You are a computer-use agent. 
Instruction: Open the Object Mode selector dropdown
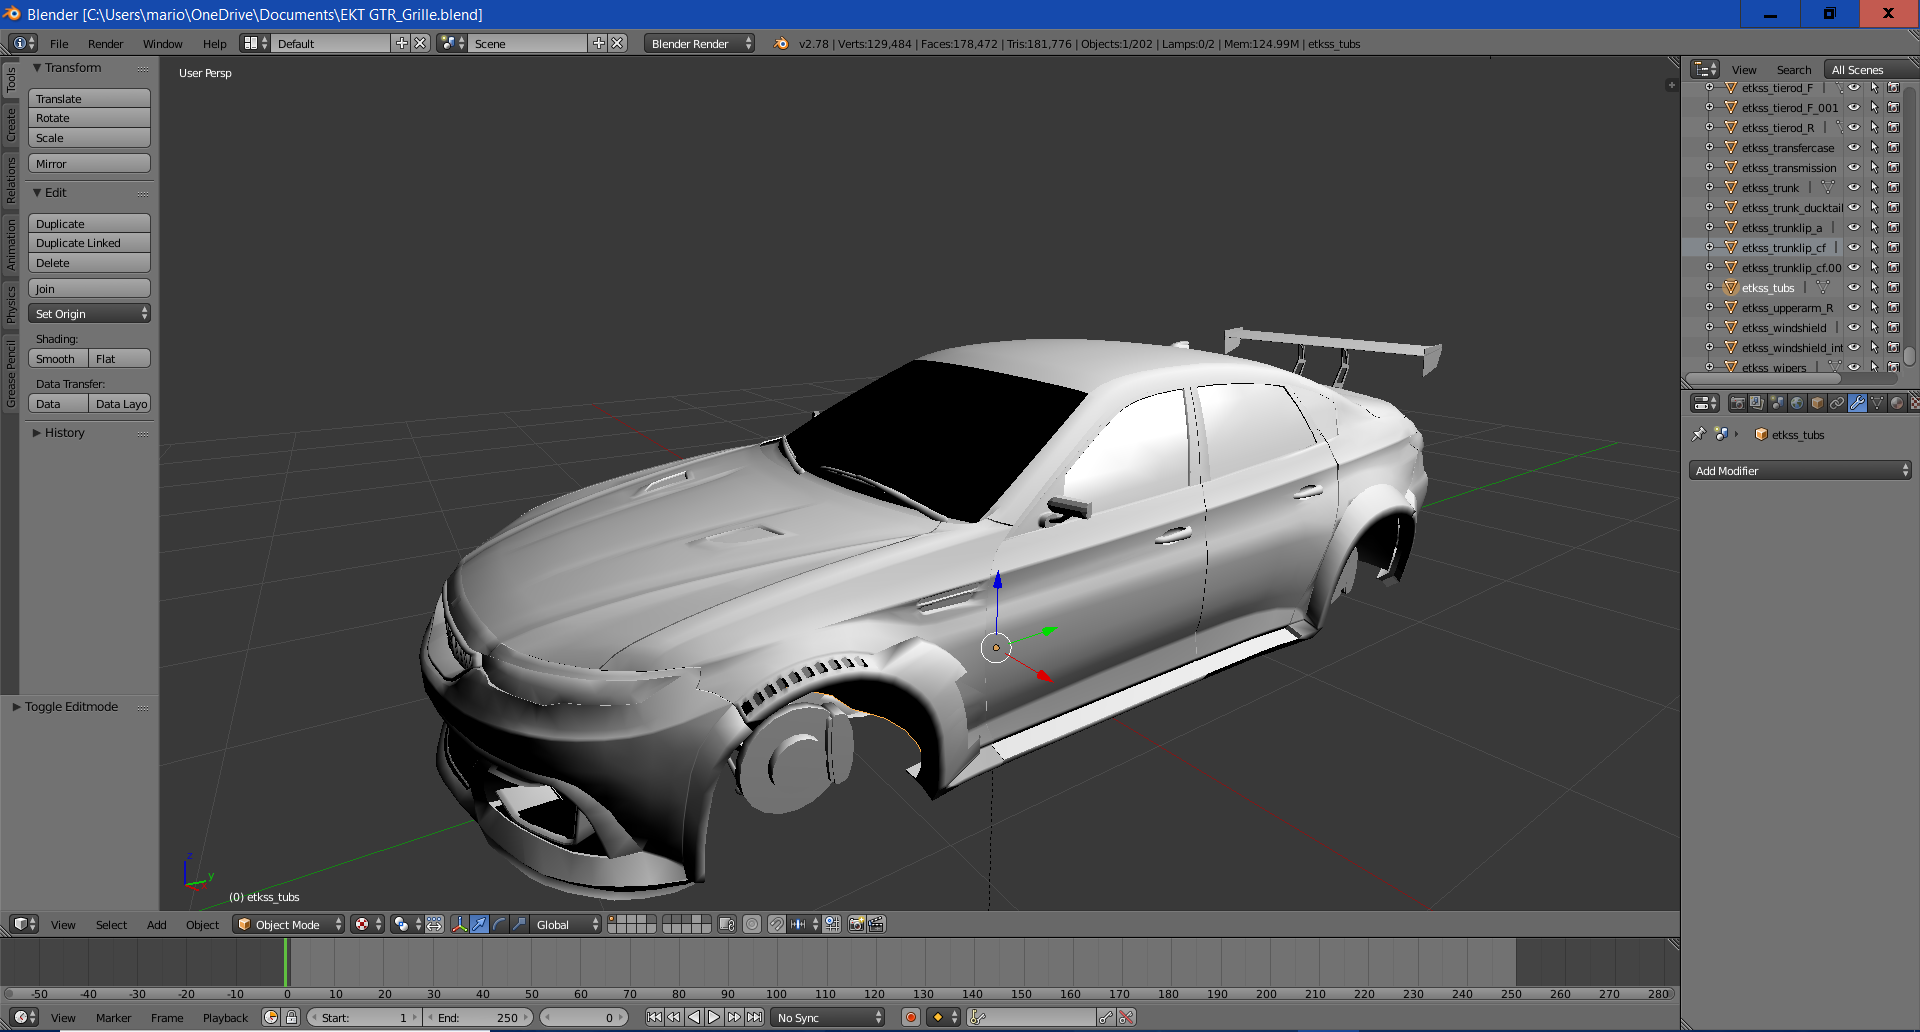288,924
